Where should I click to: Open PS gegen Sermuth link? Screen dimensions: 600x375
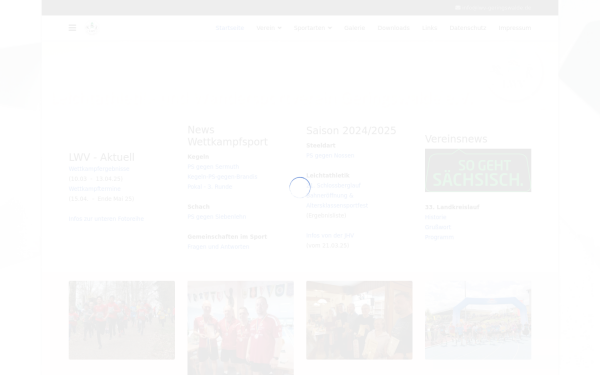click(x=213, y=167)
